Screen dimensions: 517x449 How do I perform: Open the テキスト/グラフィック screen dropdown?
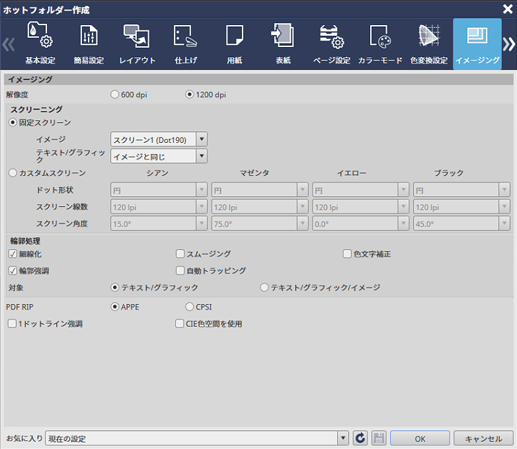point(202,156)
